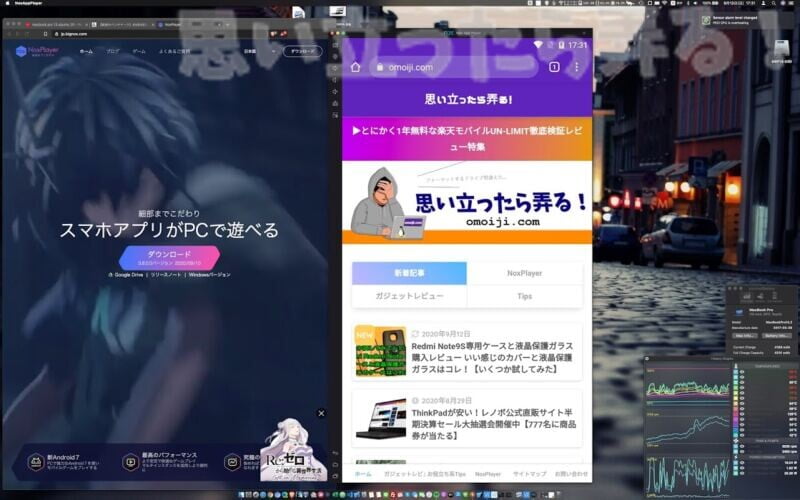This screenshot has width=800, height=500.
Task: Open the three-dot browser menu in the emulator
Action: point(577,67)
